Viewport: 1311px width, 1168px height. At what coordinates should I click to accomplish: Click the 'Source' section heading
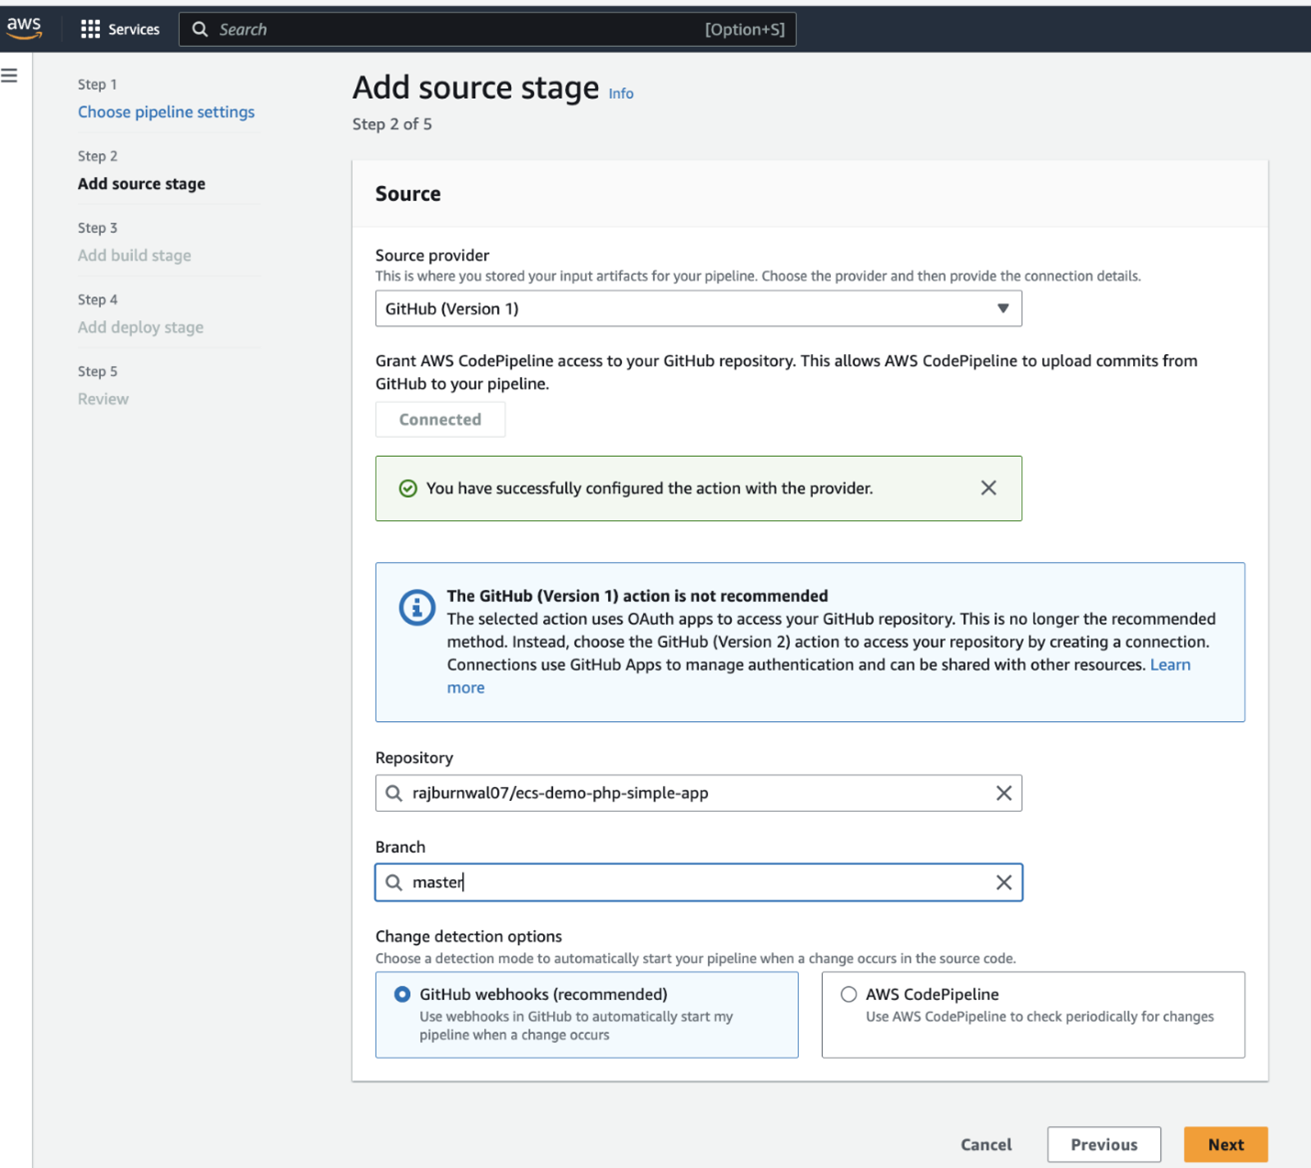(408, 194)
